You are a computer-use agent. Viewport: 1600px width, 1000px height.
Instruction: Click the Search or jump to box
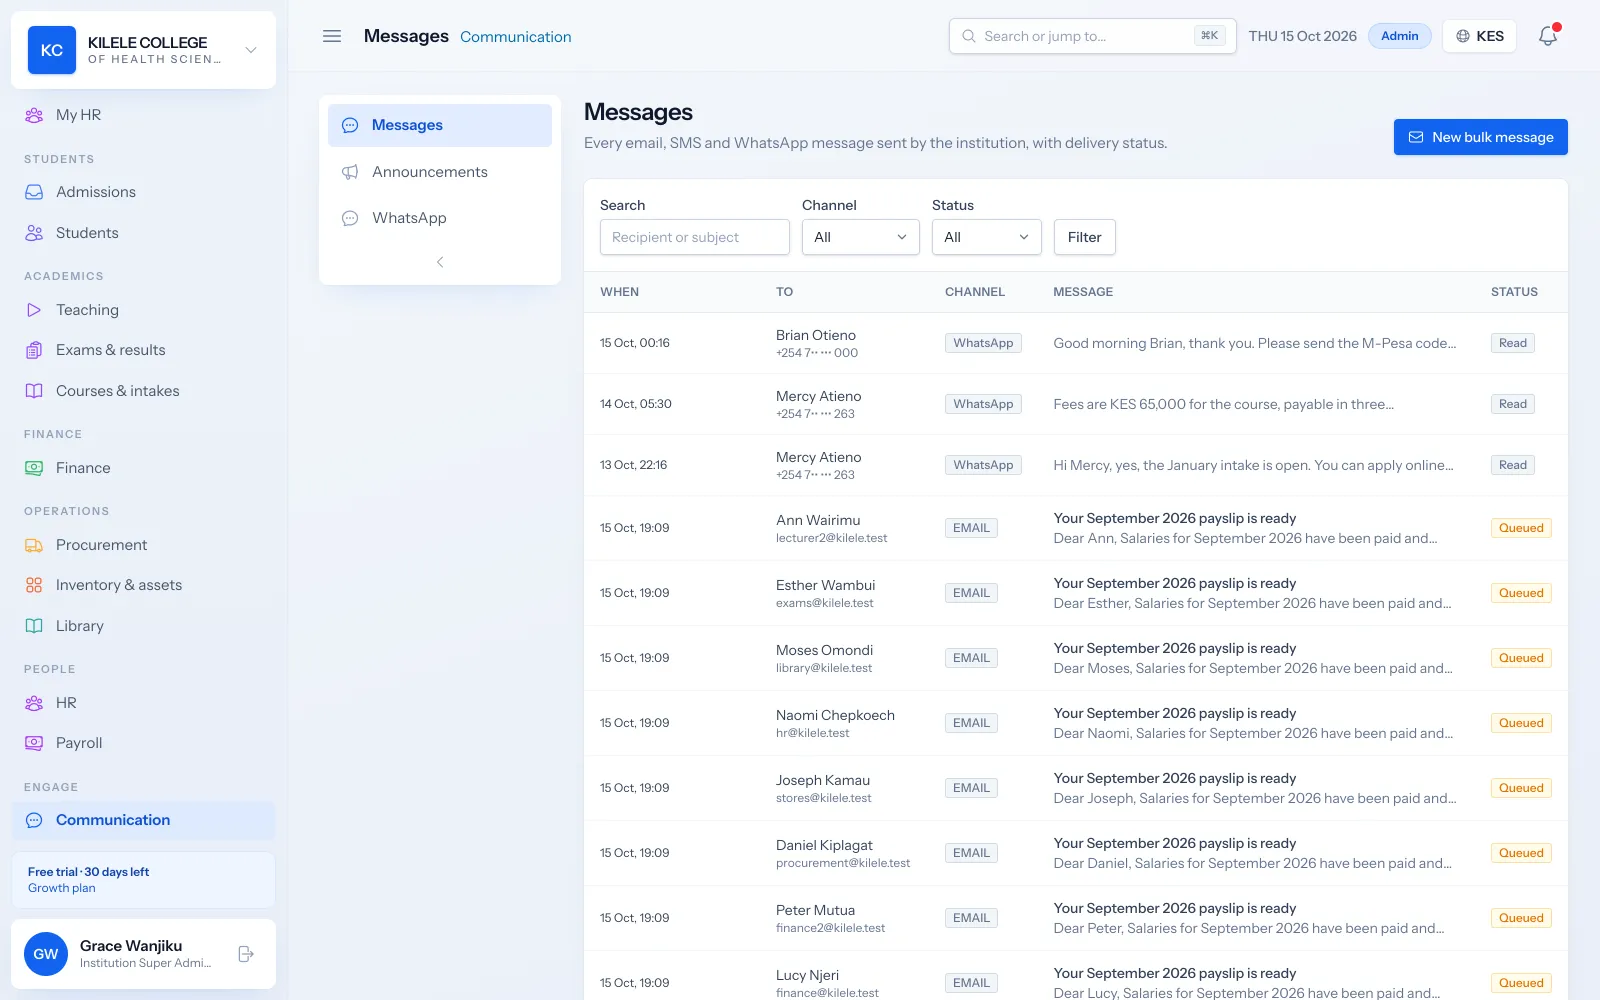1092,36
